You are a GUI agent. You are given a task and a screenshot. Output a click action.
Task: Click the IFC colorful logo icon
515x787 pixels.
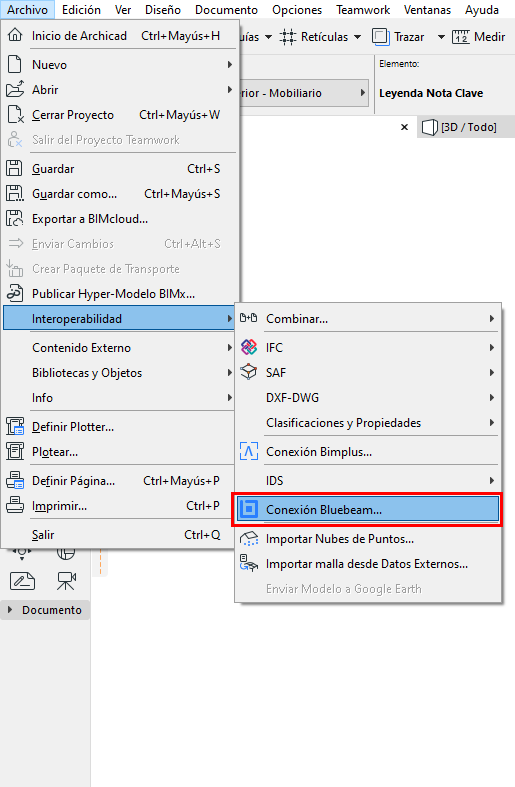pos(248,347)
